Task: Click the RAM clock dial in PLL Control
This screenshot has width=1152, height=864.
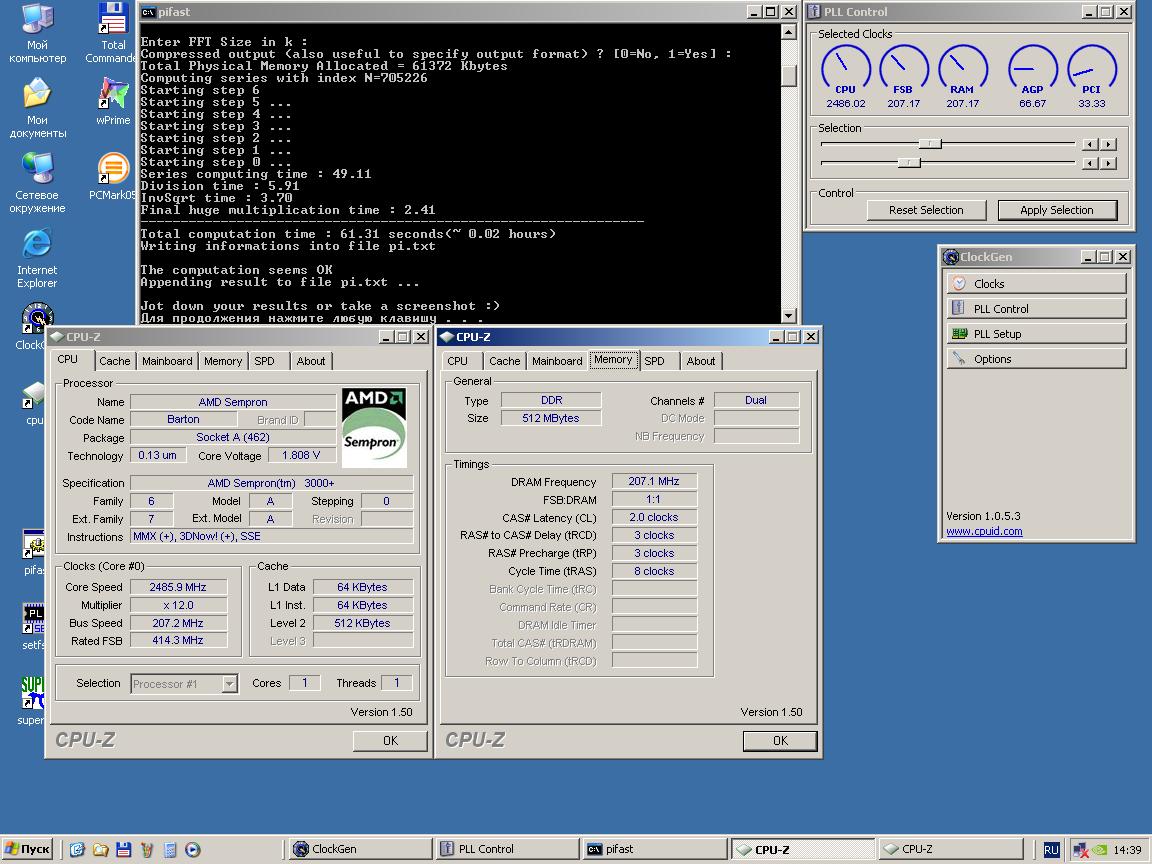Action: (x=962, y=68)
